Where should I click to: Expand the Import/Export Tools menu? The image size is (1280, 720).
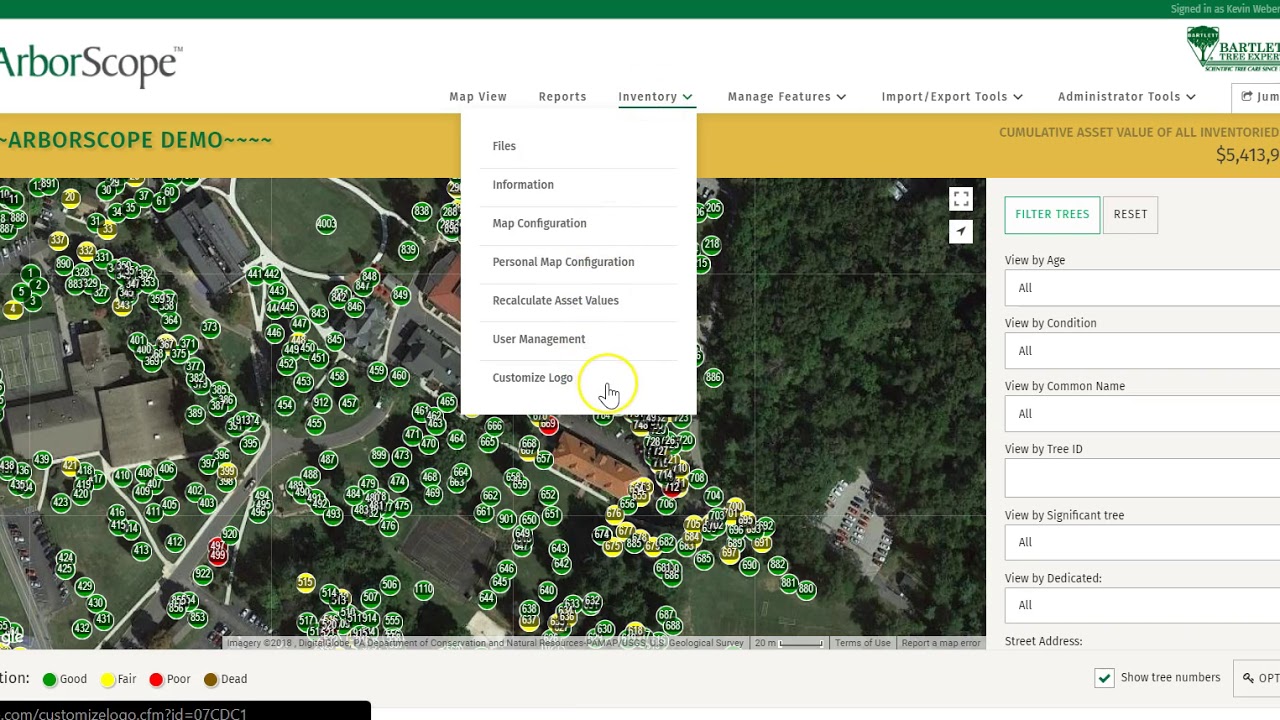pos(952,97)
